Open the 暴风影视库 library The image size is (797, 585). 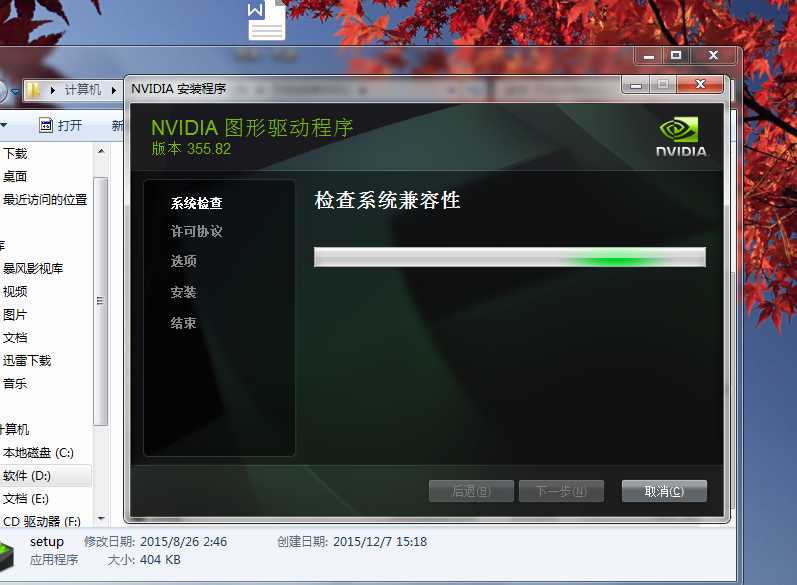[33, 268]
